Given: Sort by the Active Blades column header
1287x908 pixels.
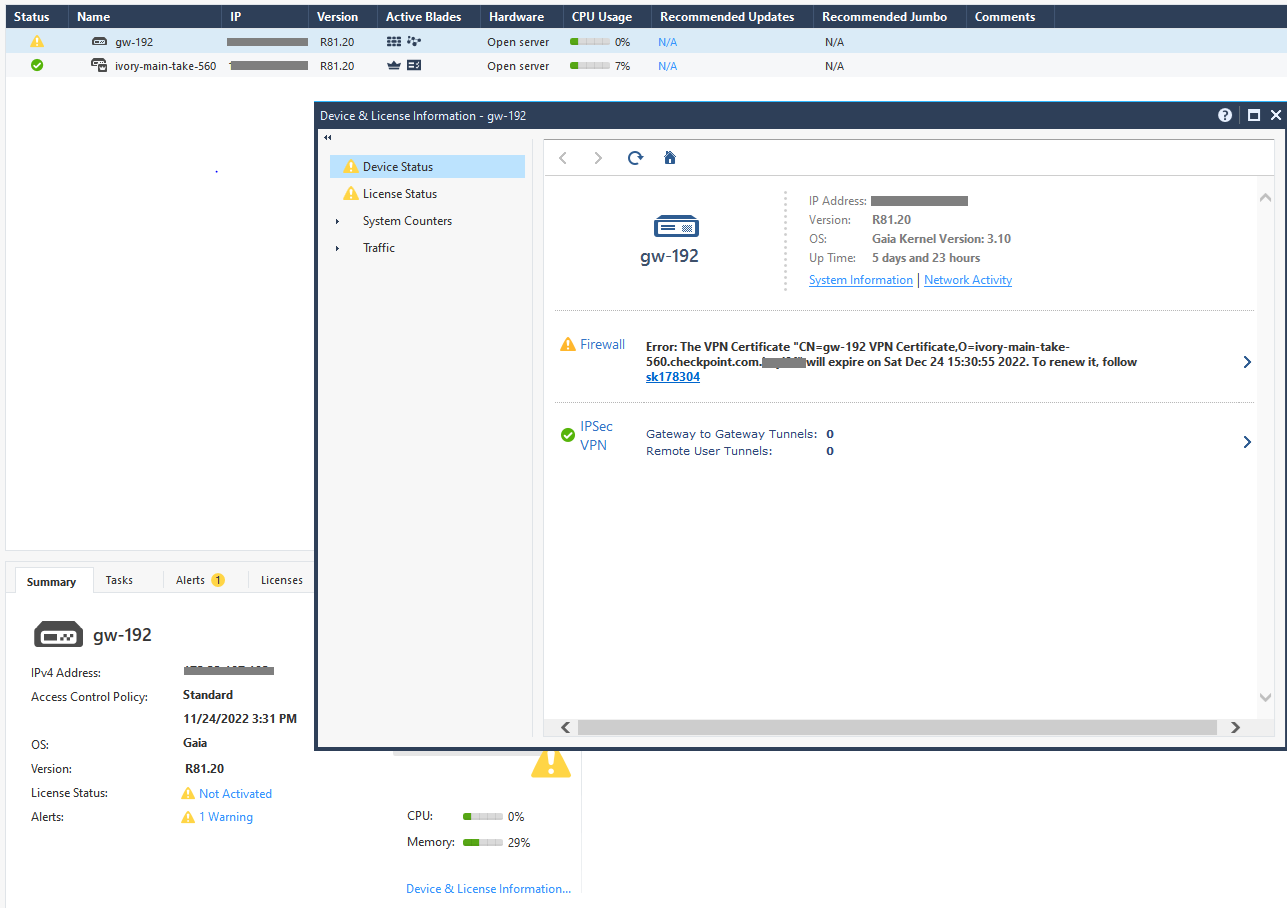Looking at the screenshot, I should [x=429, y=17].
